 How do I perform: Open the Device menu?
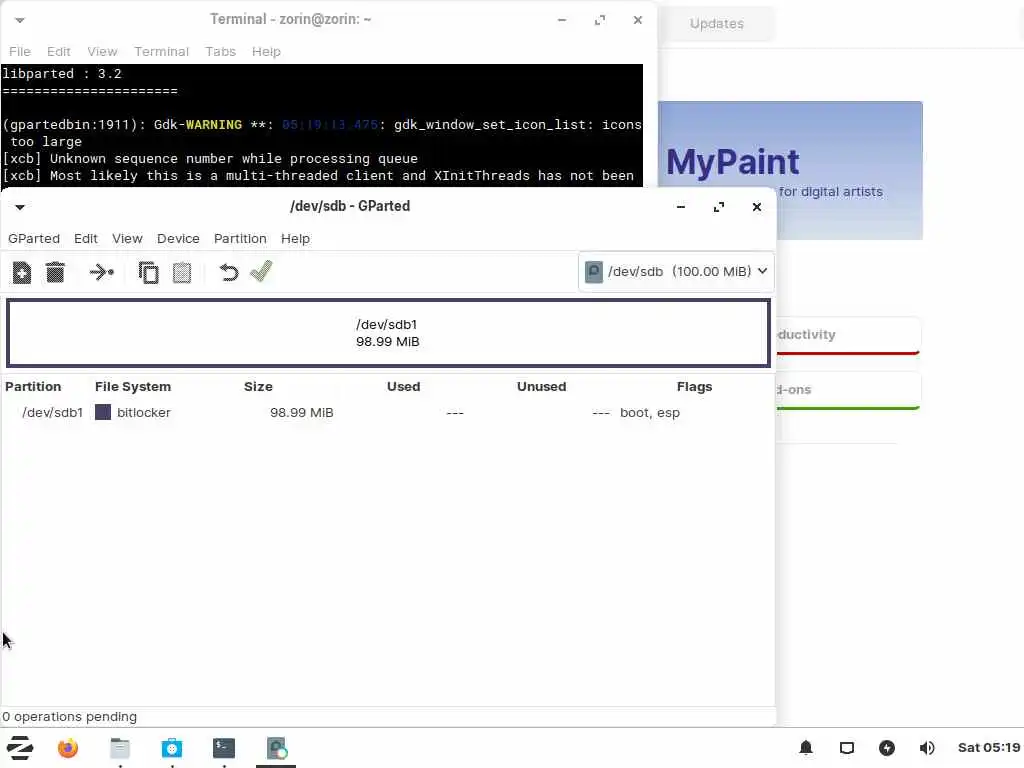point(178,238)
